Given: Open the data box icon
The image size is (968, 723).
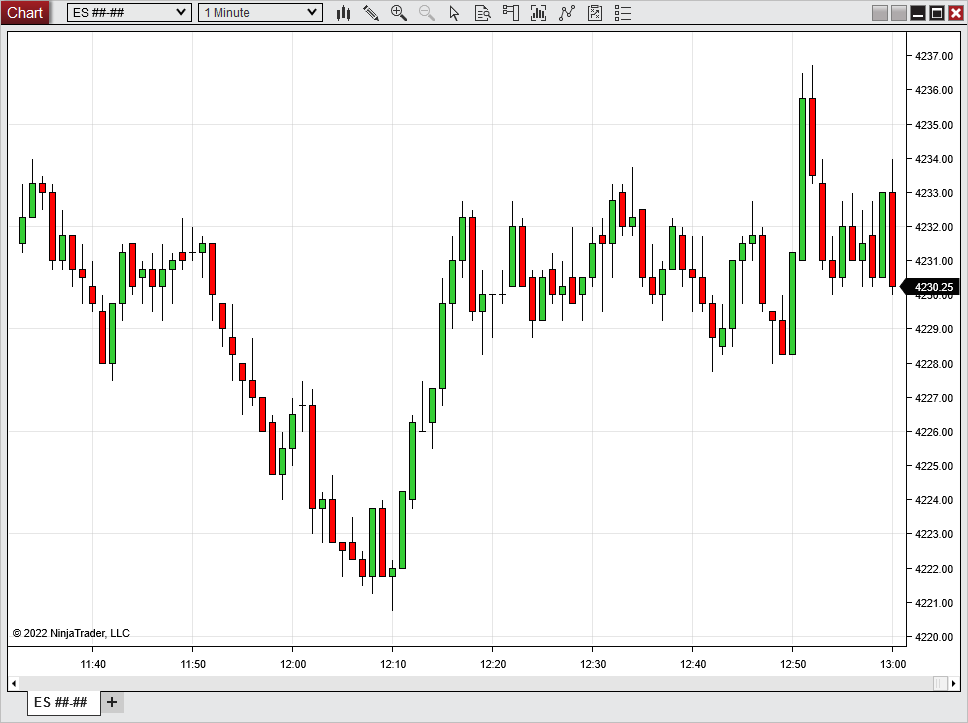Looking at the screenshot, I should click(x=483, y=13).
